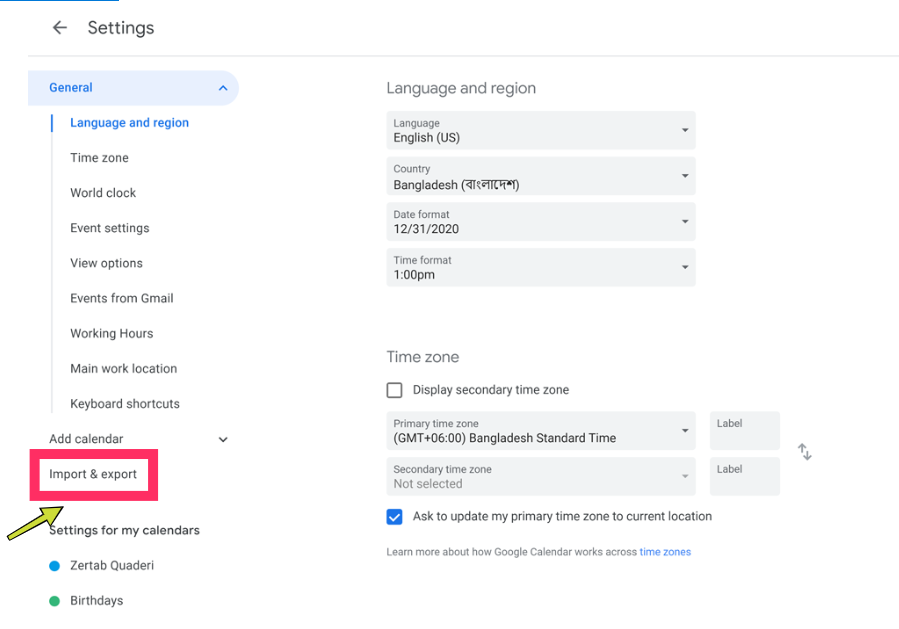Open the Primary time zone dropdown

[541, 431]
